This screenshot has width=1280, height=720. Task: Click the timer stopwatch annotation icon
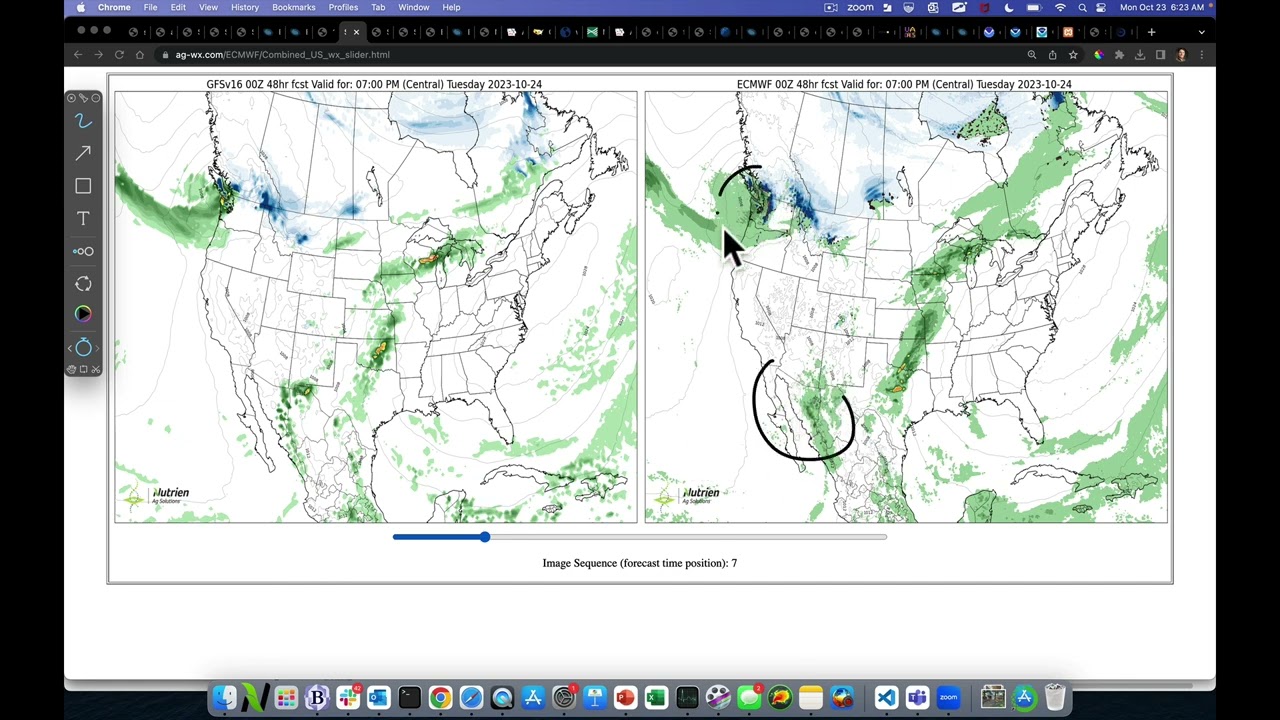pyautogui.click(x=83, y=347)
